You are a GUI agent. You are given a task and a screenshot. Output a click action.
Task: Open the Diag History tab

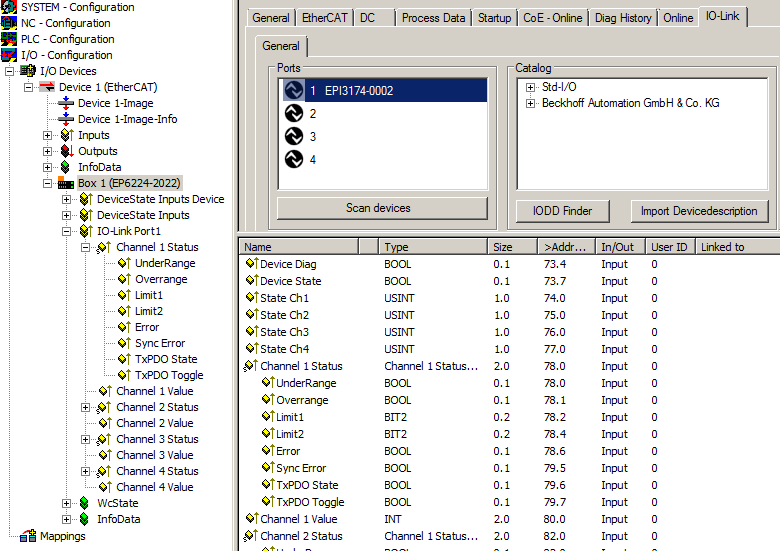click(x=623, y=18)
